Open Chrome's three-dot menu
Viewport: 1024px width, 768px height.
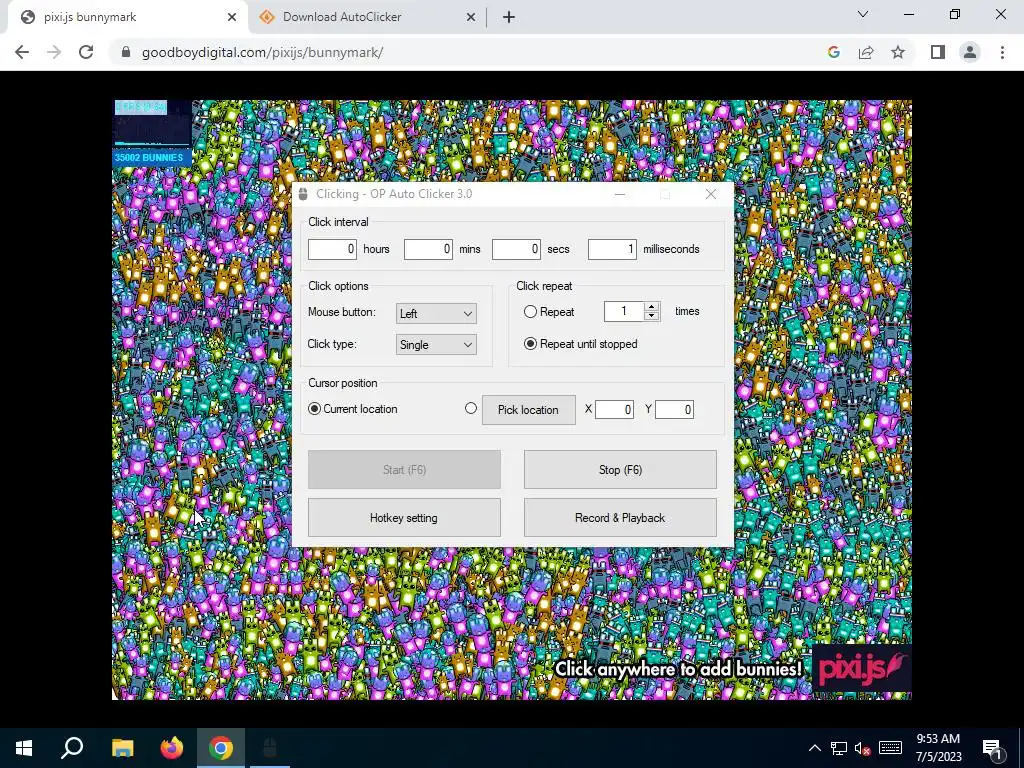(x=1002, y=52)
